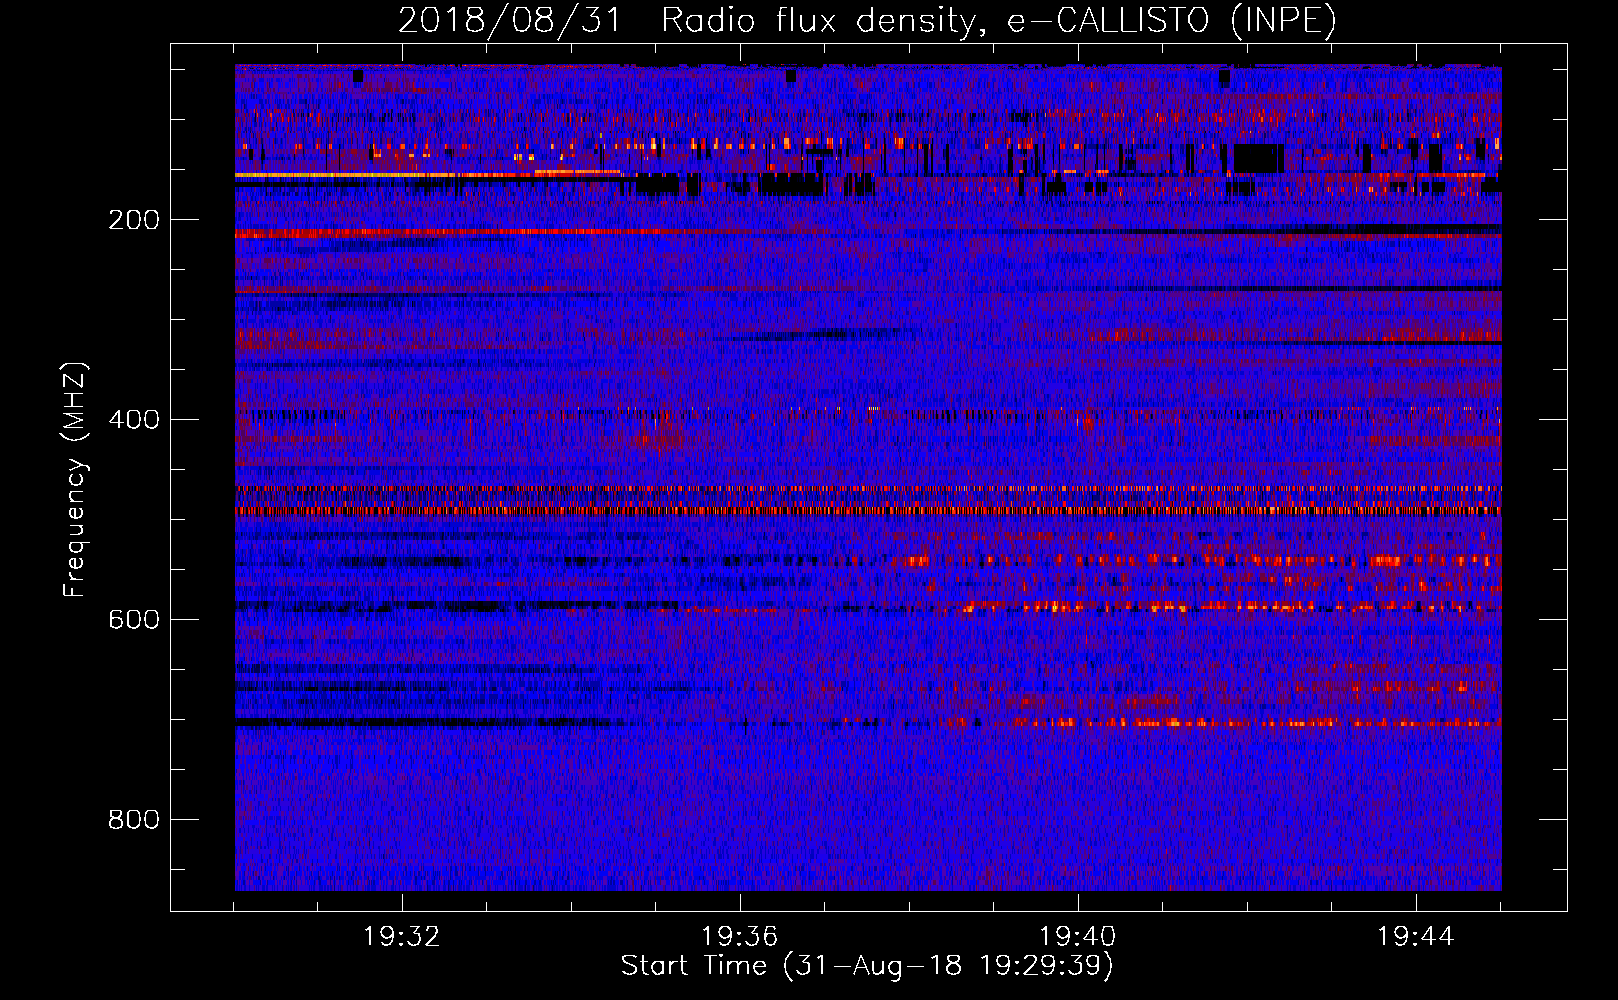Image resolution: width=1618 pixels, height=1000 pixels.
Task: Click the 200 frequency tick label
Action: click(134, 220)
